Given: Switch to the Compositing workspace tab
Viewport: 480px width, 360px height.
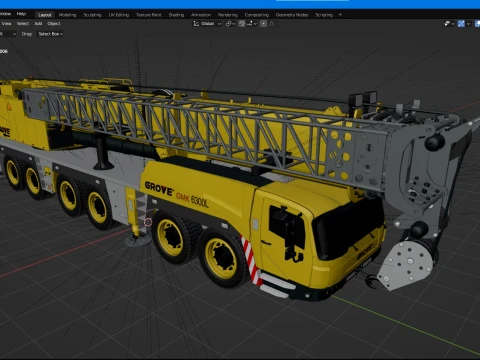Looking at the screenshot, I should (257, 15).
